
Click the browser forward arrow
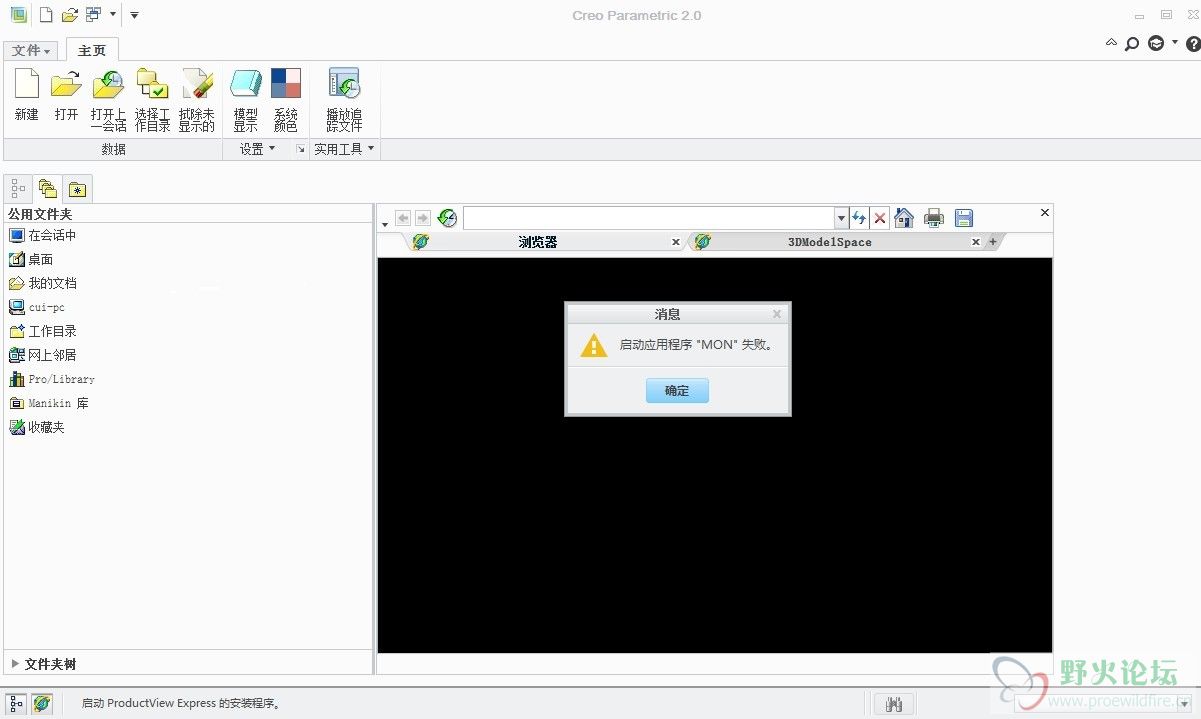click(423, 218)
